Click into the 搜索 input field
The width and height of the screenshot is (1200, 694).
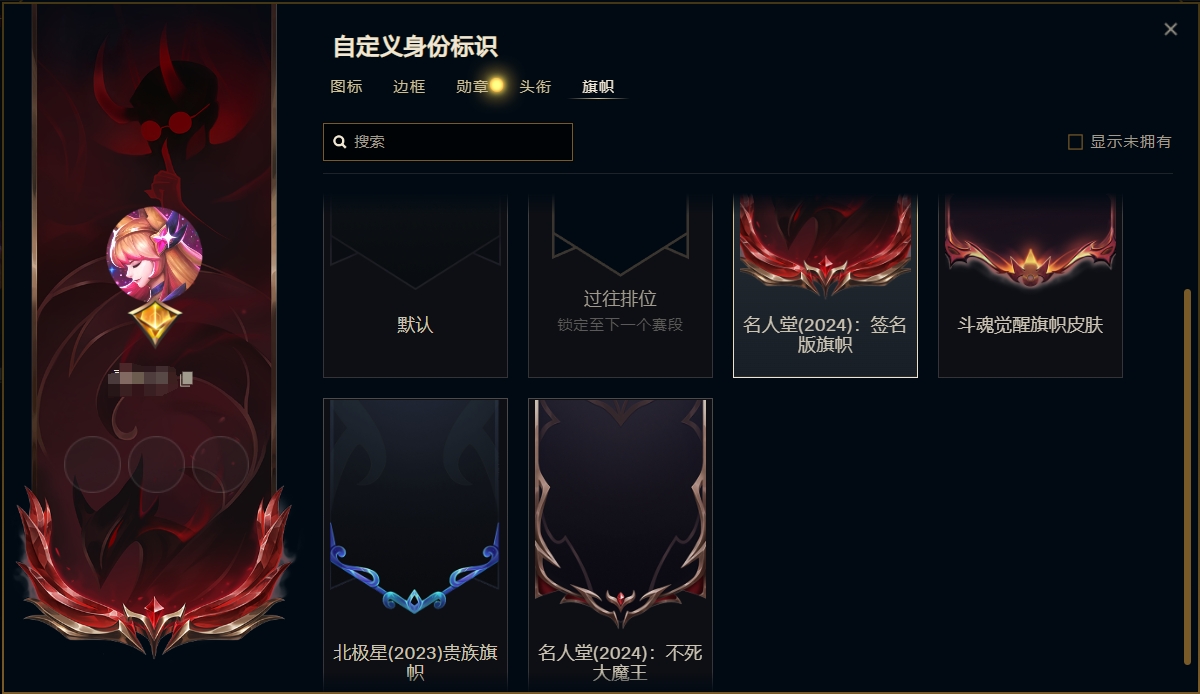click(448, 142)
